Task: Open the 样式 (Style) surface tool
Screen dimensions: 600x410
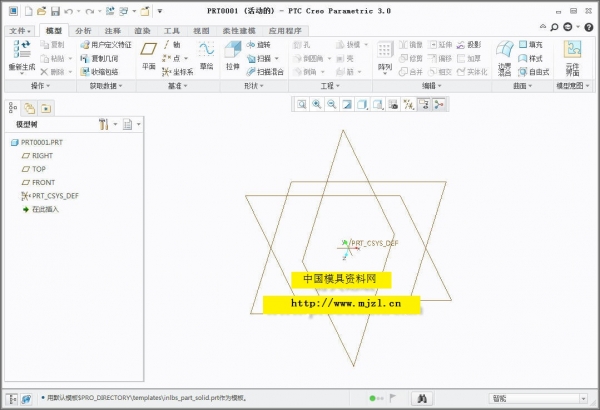Action: point(530,58)
